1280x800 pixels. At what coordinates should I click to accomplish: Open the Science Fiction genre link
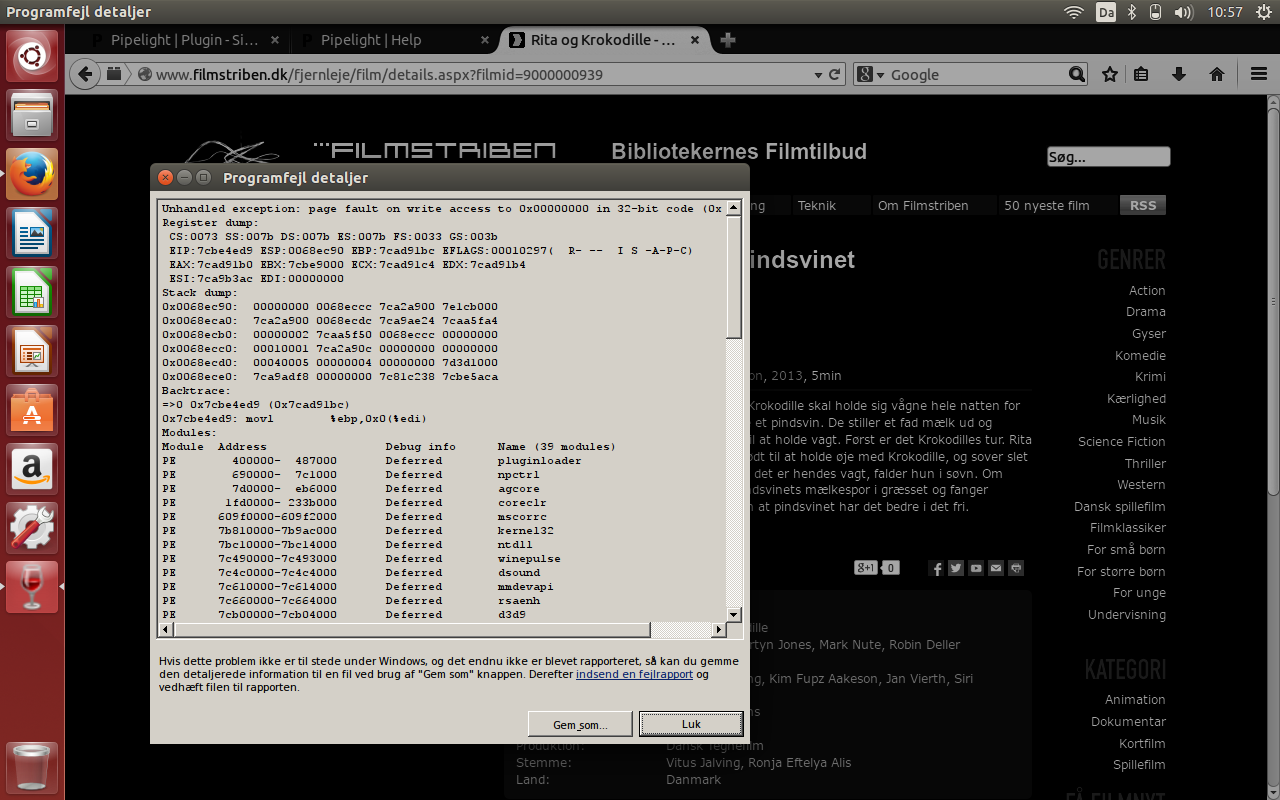pos(1122,441)
